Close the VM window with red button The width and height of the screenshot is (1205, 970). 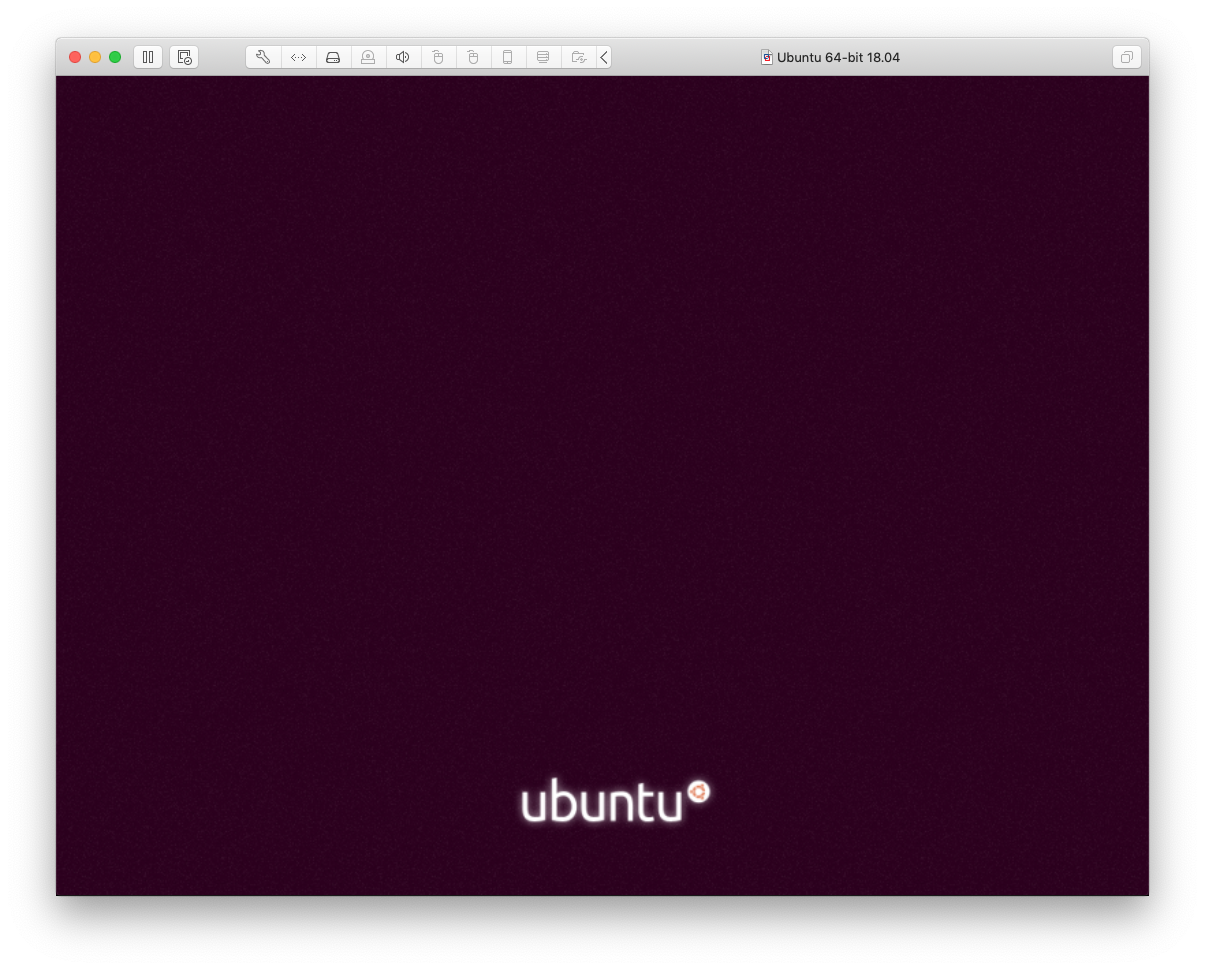(75, 57)
